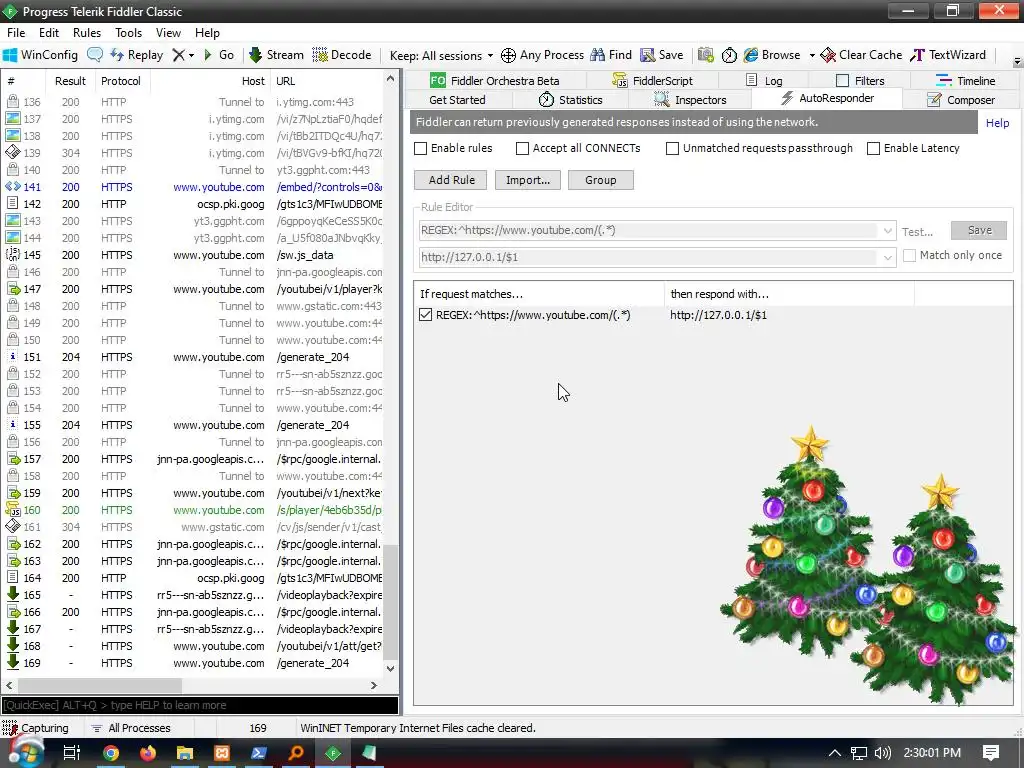Image resolution: width=1024 pixels, height=768 pixels.
Task: Click the QuickExec command box
Action: (200, 705)
